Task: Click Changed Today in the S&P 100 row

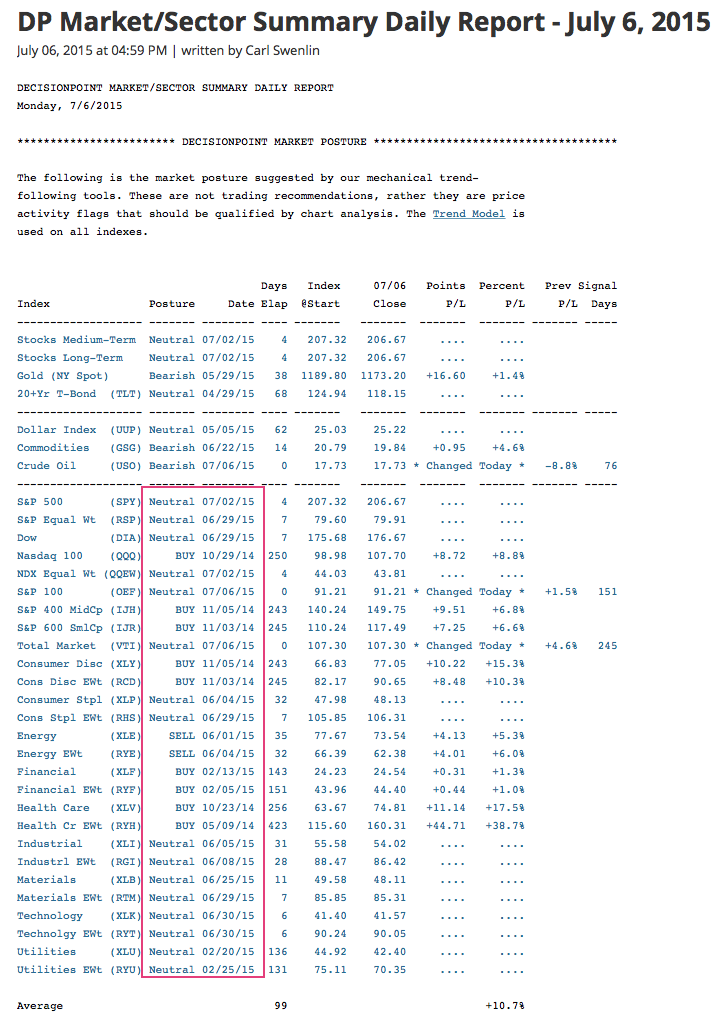Action: pyautogui.click(x=469, y=592)
